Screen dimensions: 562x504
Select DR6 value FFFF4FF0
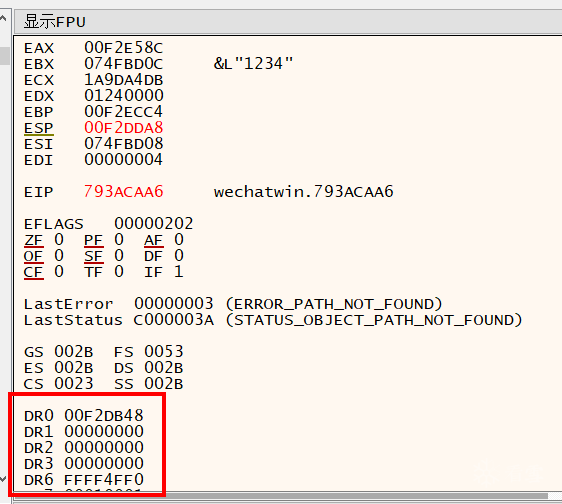(x=104, y=480)
